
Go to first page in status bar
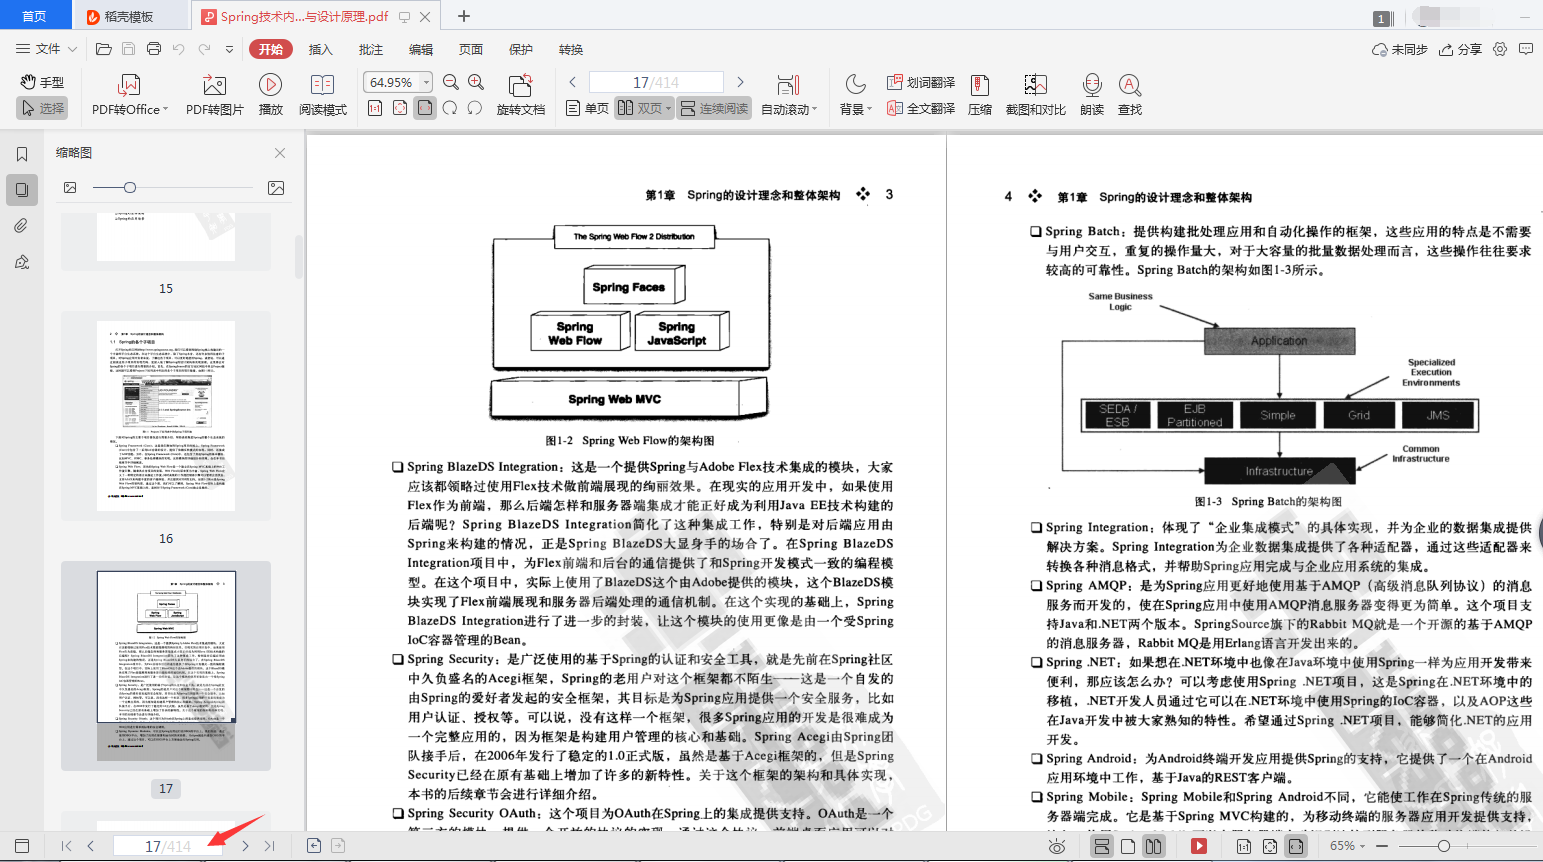[x=67, y=846]
